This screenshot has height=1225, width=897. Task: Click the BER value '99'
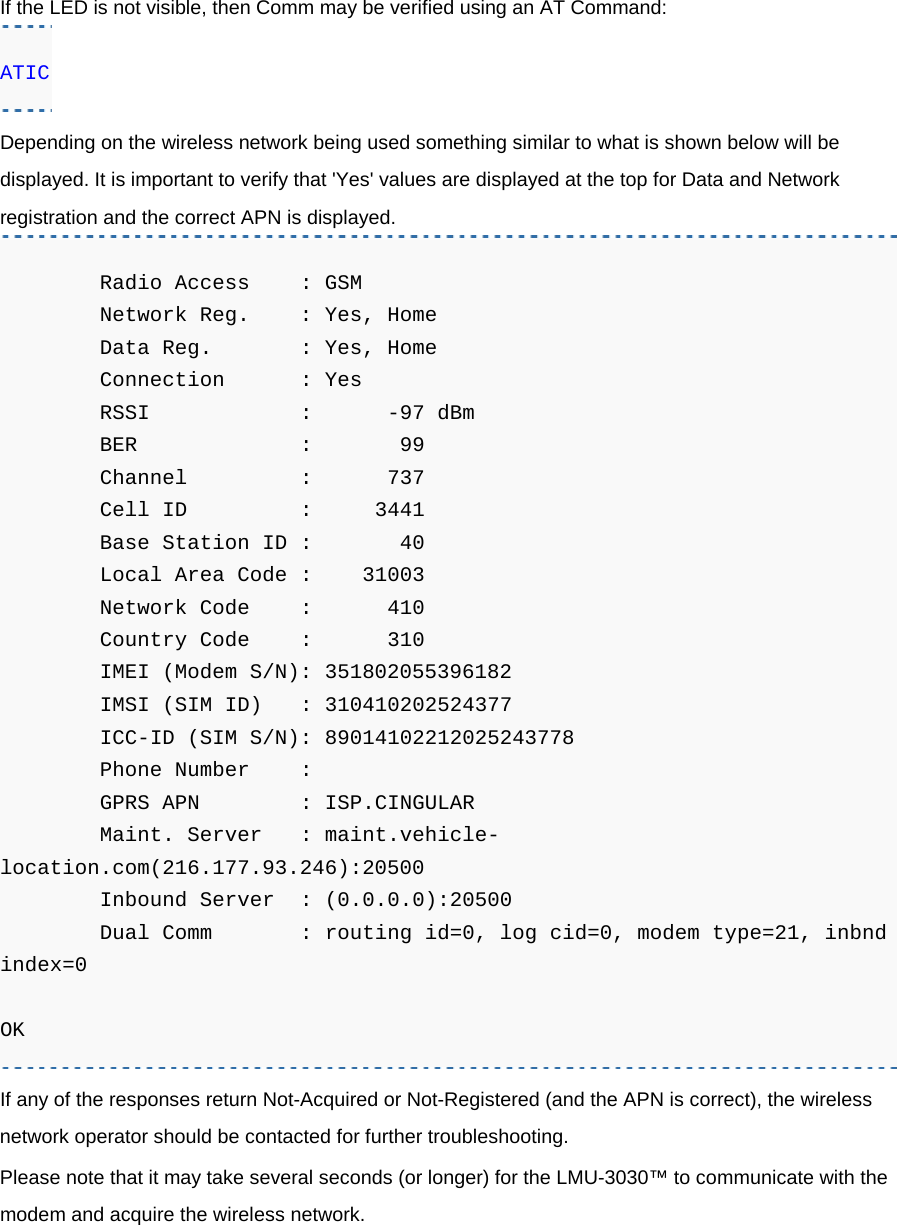pos(411,445)
